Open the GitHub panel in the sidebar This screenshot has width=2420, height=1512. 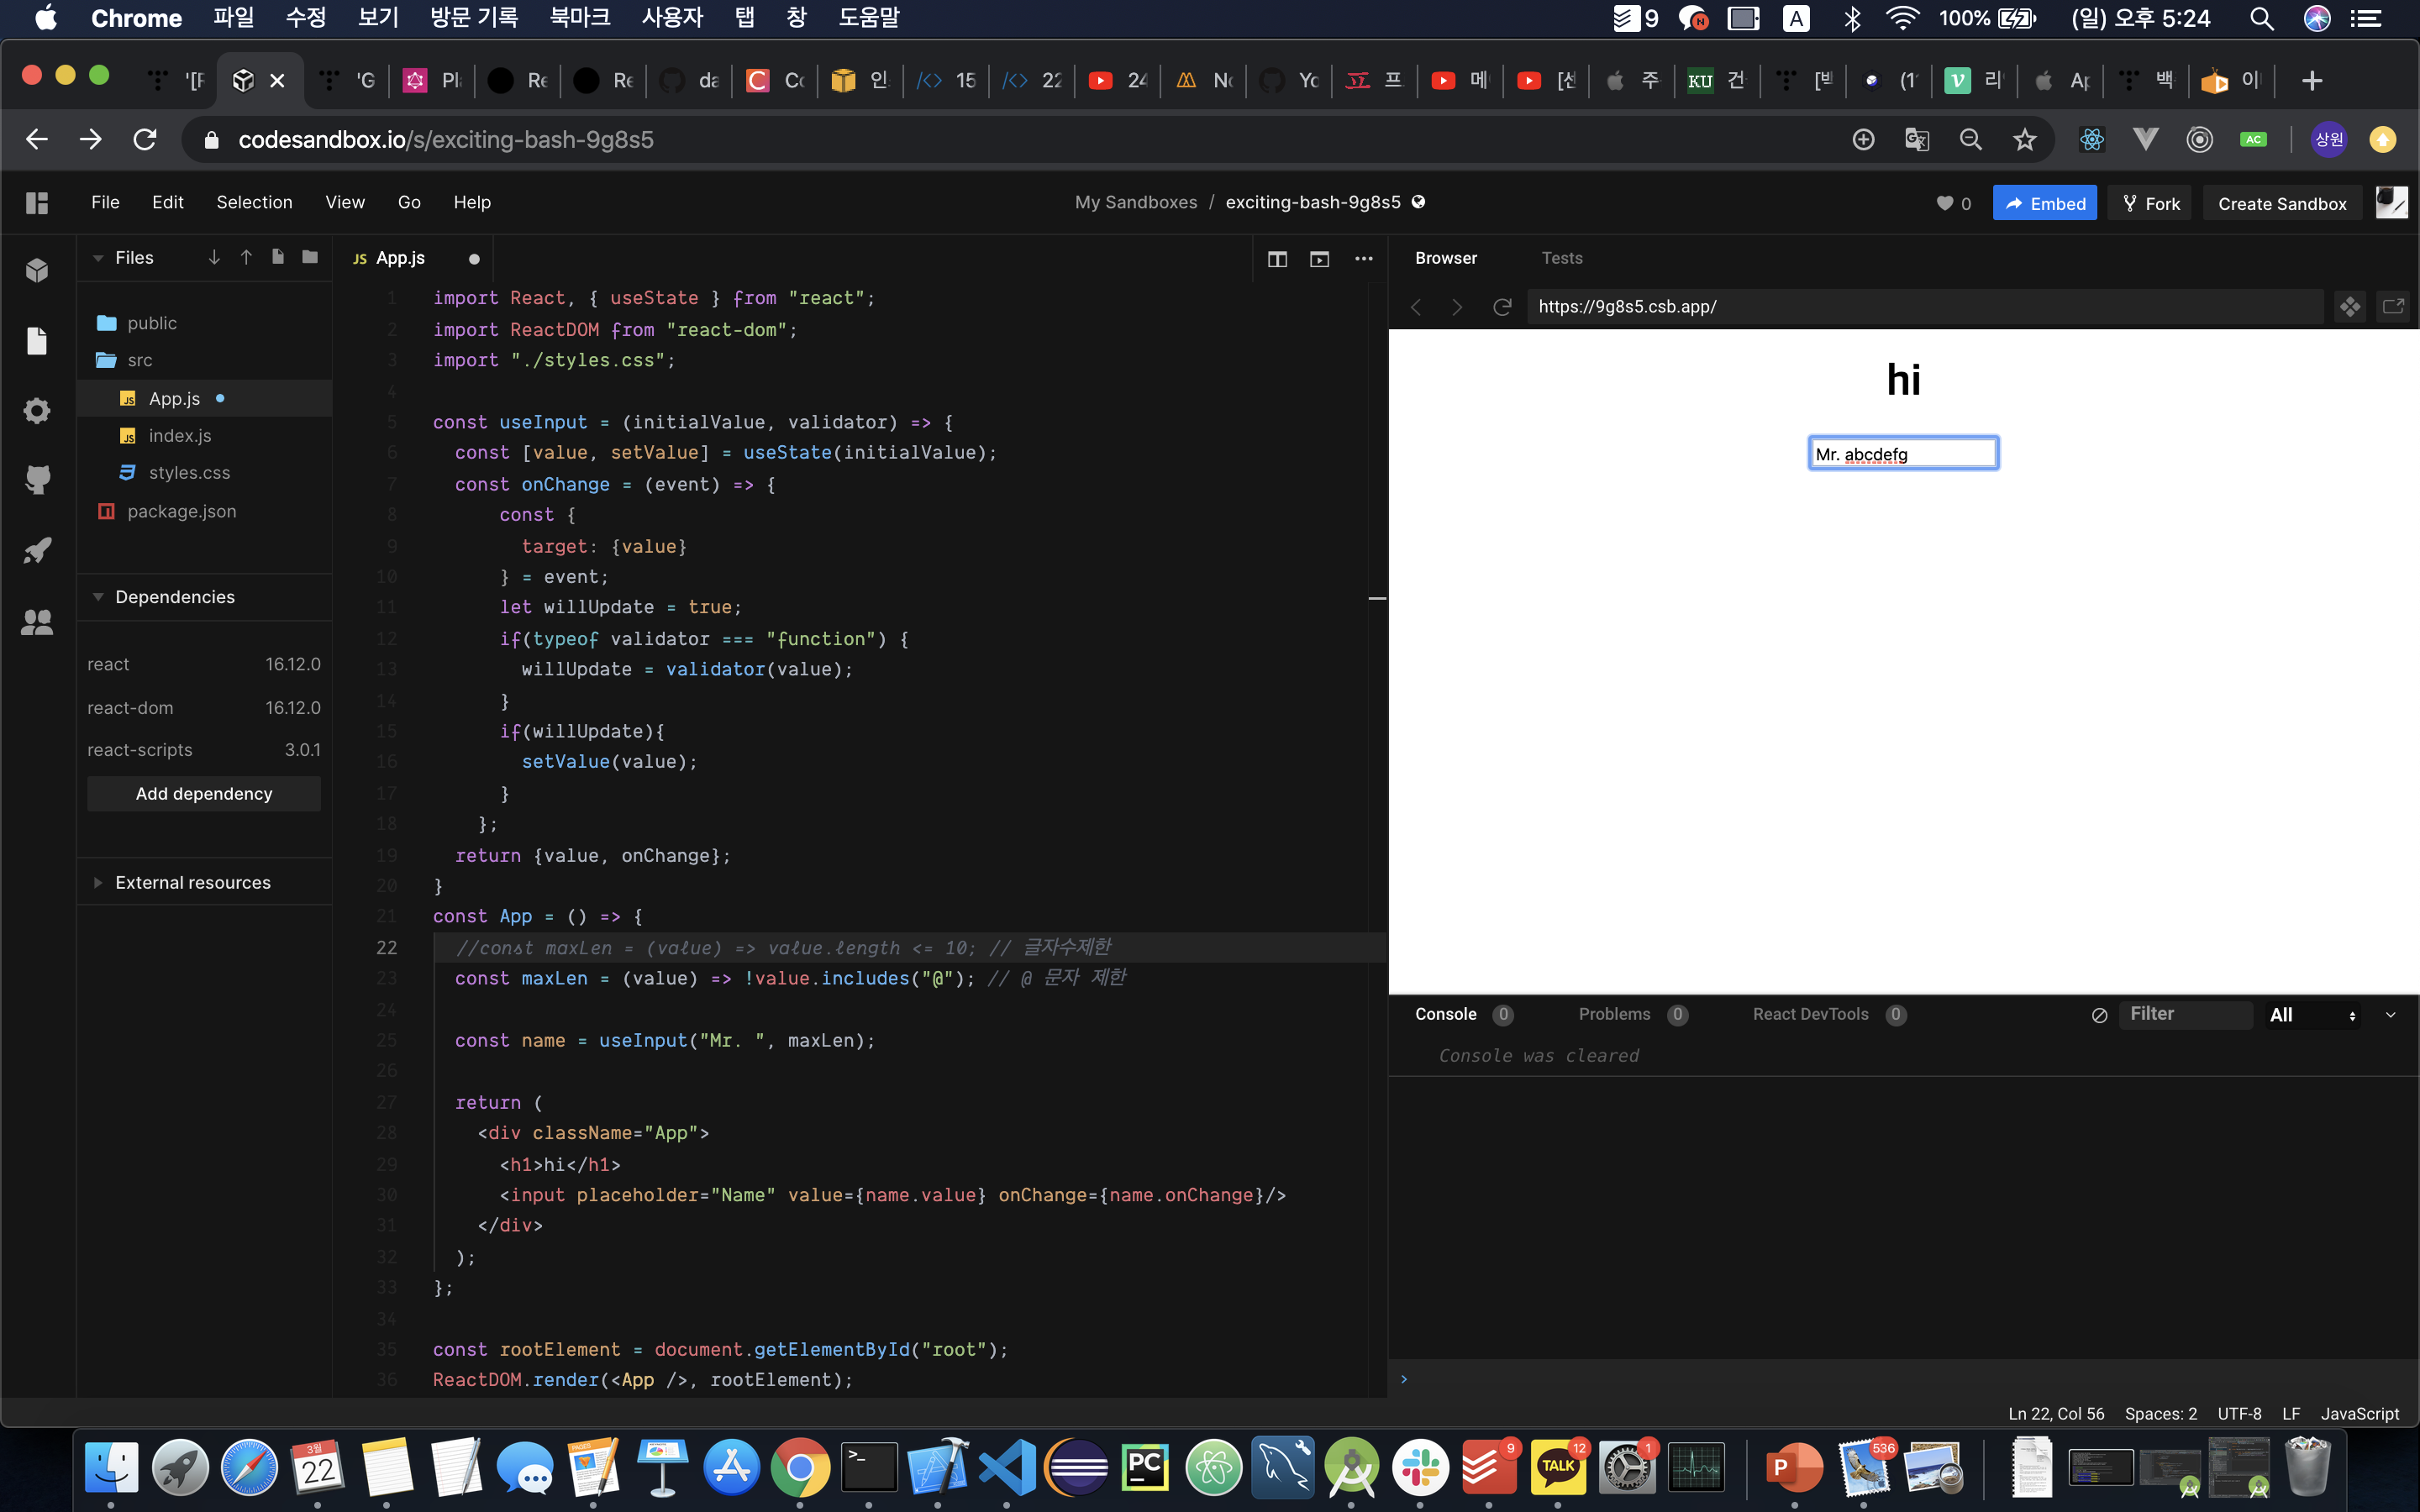pyautogui.click(x=37, y=480)
